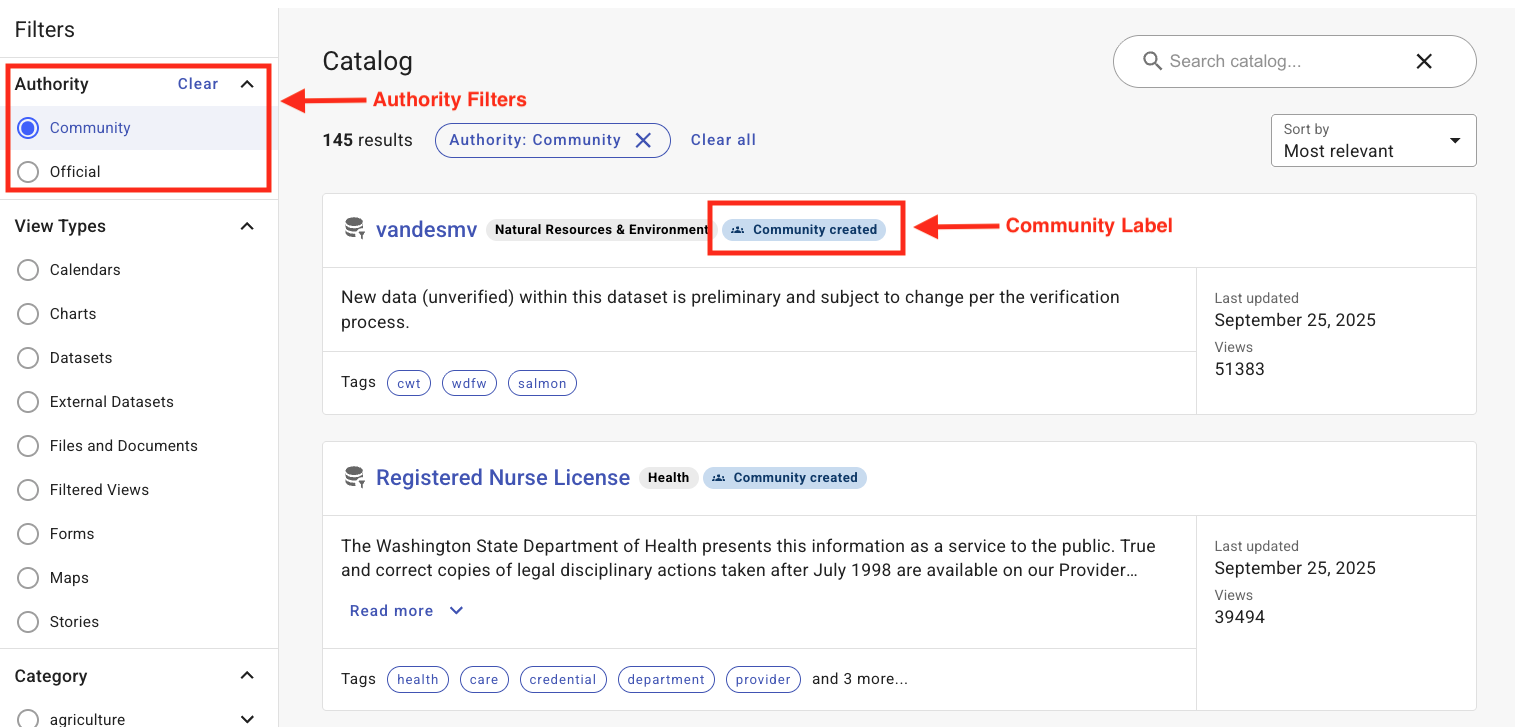The width and height of the screenshot is (1515, 727).
Task: Click 'and 3 more...' tags text
Action: coord(860,679)
